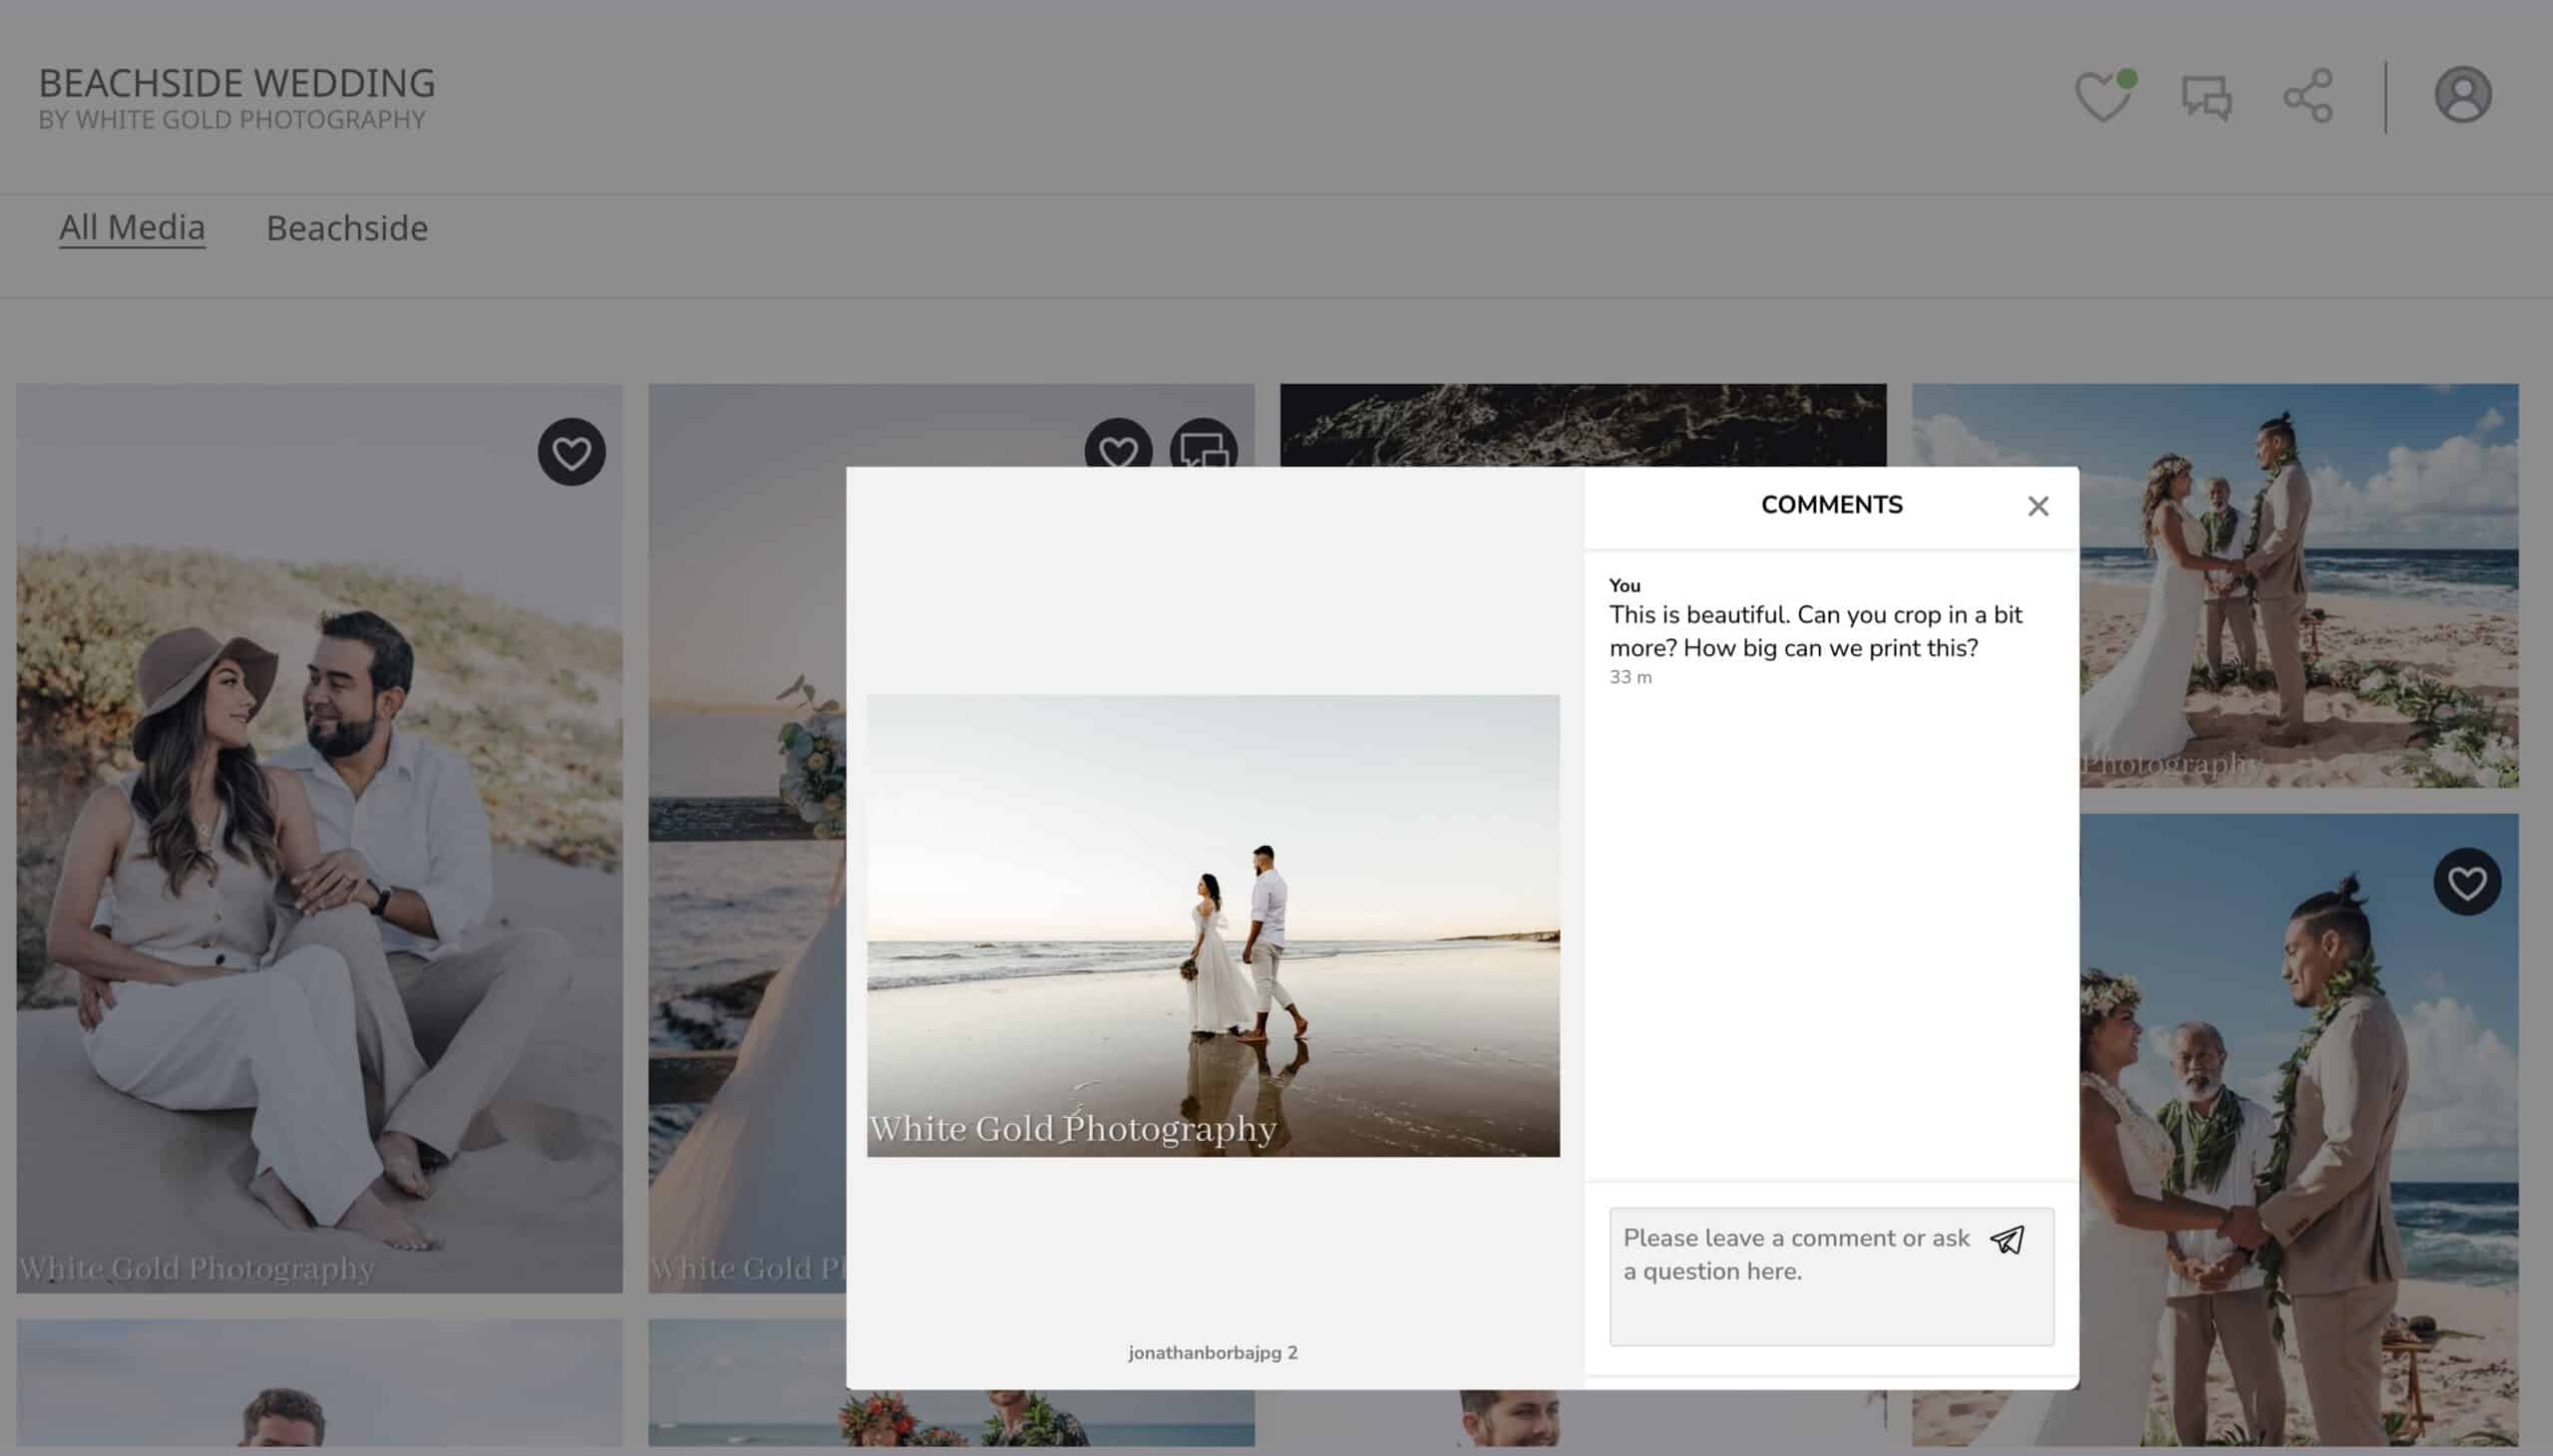This screenshot has height=1456, width=2553.
Task: Open the share icon in the header
Action: (x=2306, y=96)
